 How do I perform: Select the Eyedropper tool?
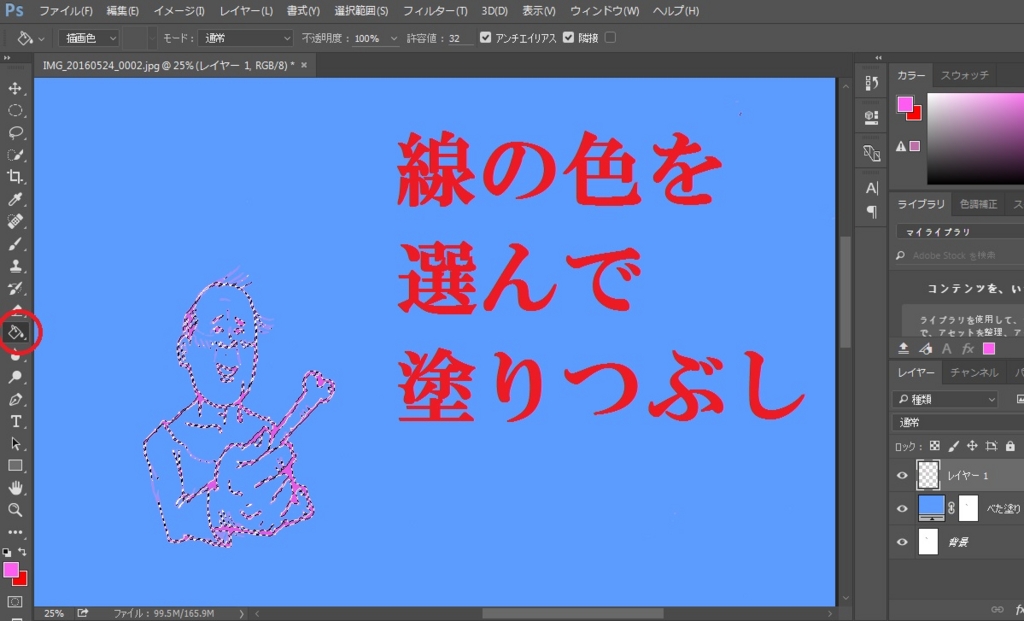pos(16,199)
